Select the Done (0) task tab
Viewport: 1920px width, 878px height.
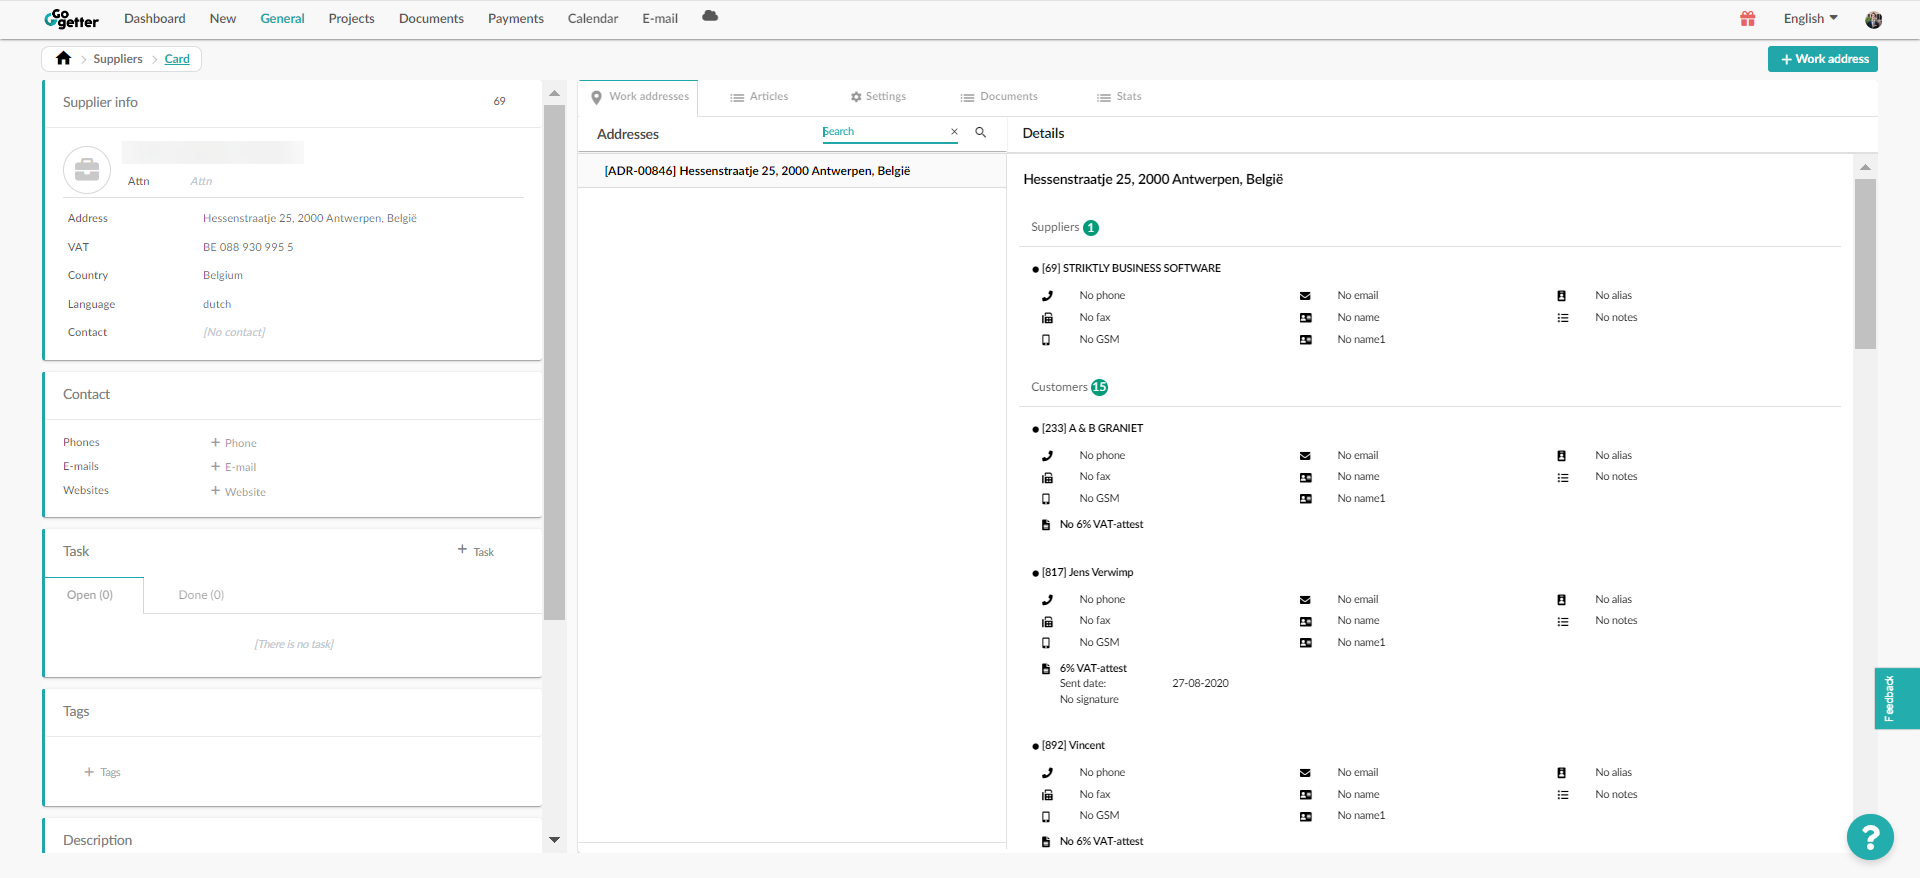[x=201, y=595]
